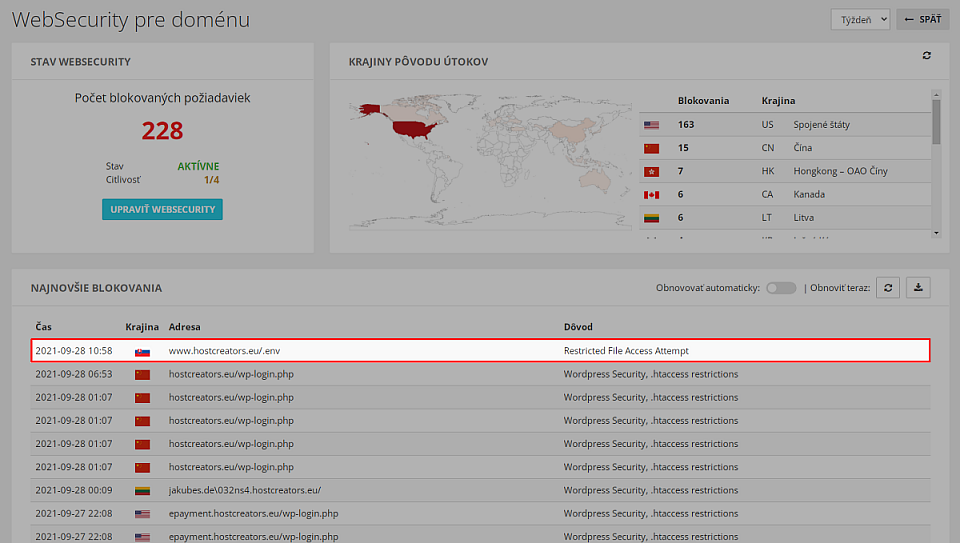
Task: Click the Hong Kong flag icon
Action: pyautogui.click(x=651, y=171)
